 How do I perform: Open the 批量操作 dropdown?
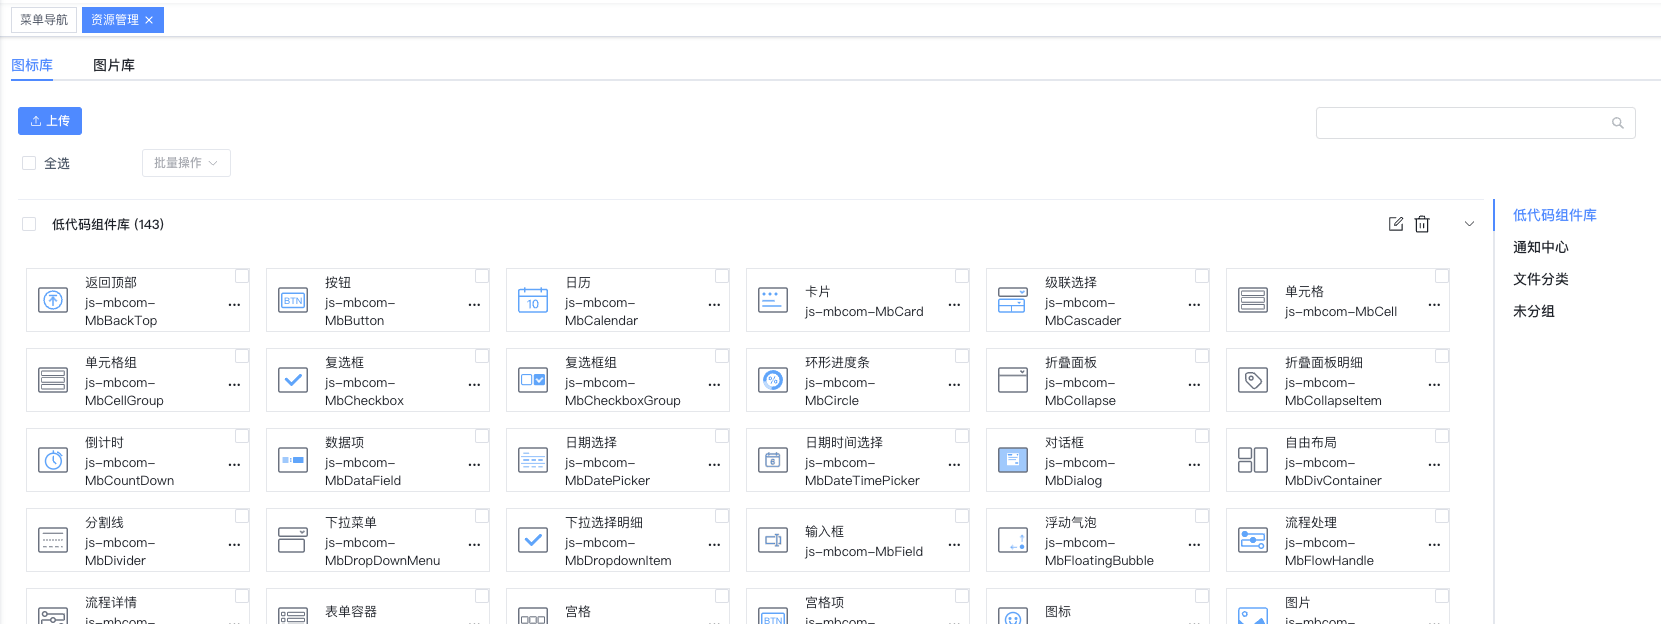pos(186,163)
